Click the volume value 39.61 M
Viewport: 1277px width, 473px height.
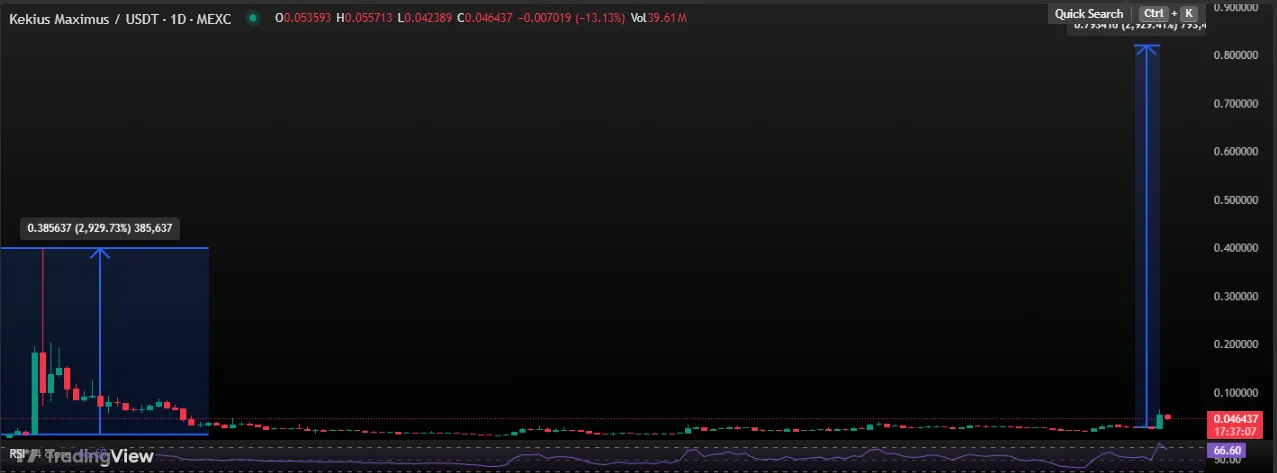(x=667, y=17)
